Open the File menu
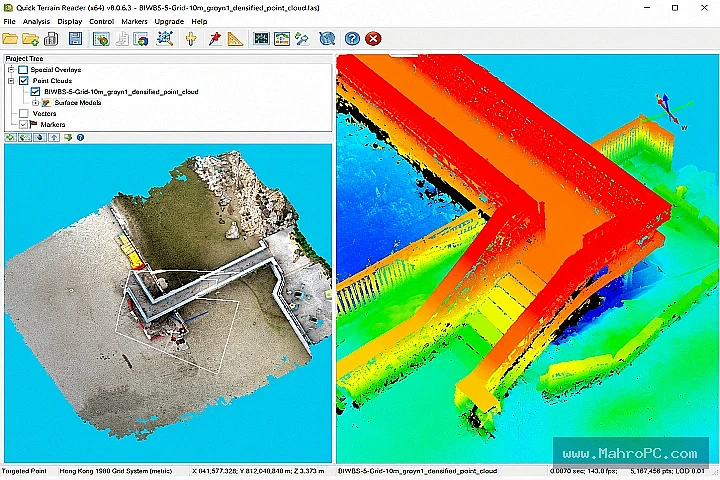The image size is (720, 480). (9, 22)
